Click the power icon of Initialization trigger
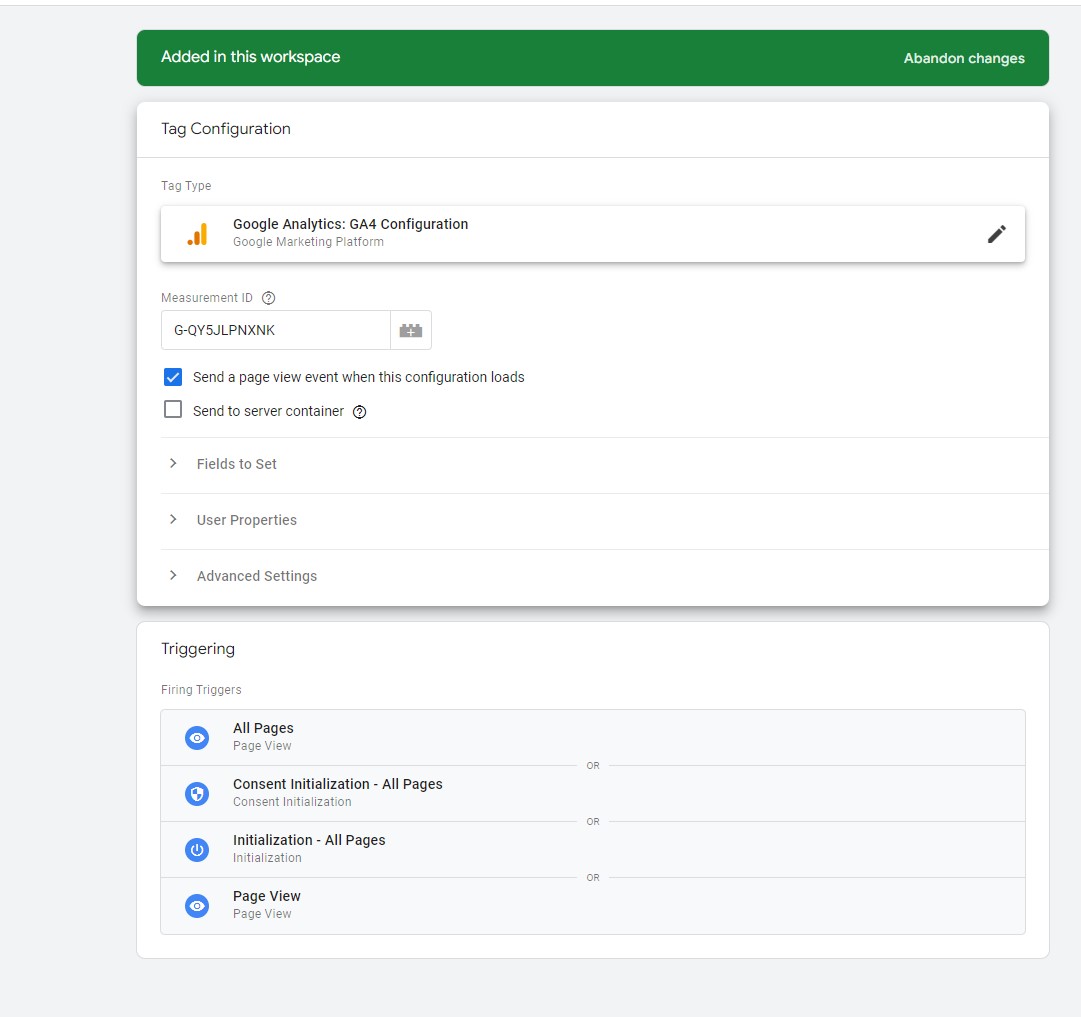 [x=197, y=850]
